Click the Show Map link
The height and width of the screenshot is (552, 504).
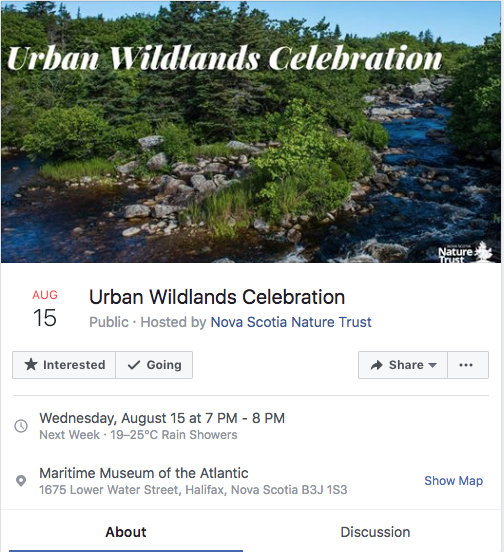pyautogui.click(x=453, y=481)
